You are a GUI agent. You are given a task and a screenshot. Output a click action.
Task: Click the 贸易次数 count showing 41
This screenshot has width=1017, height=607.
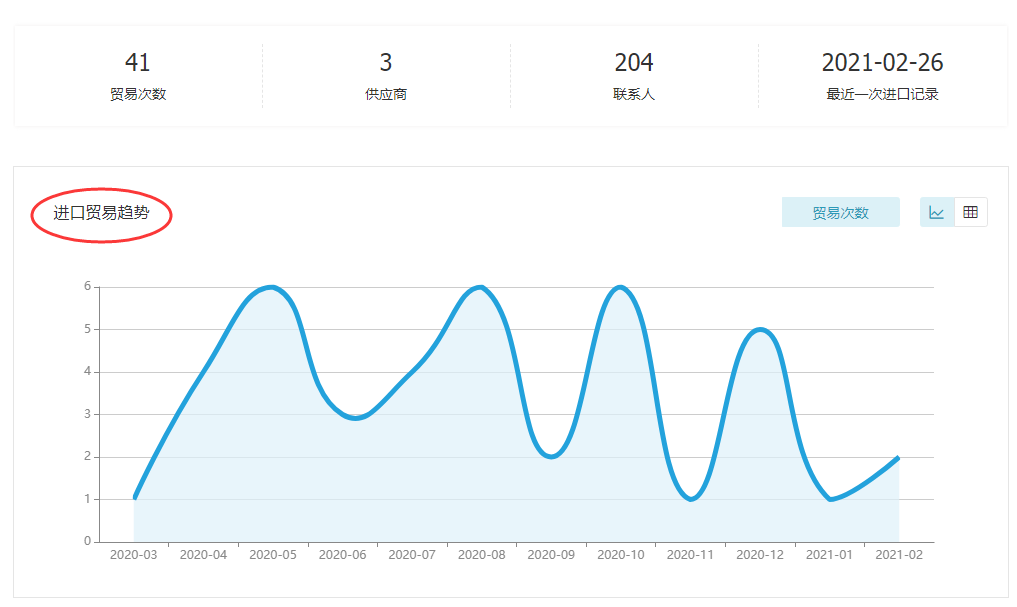pos(137,62)
